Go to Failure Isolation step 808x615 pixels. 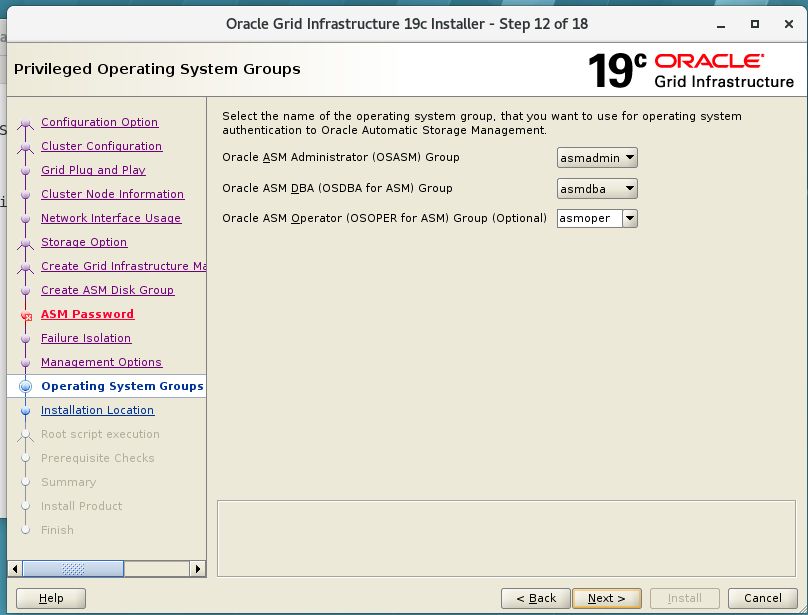tap(86, 338)
